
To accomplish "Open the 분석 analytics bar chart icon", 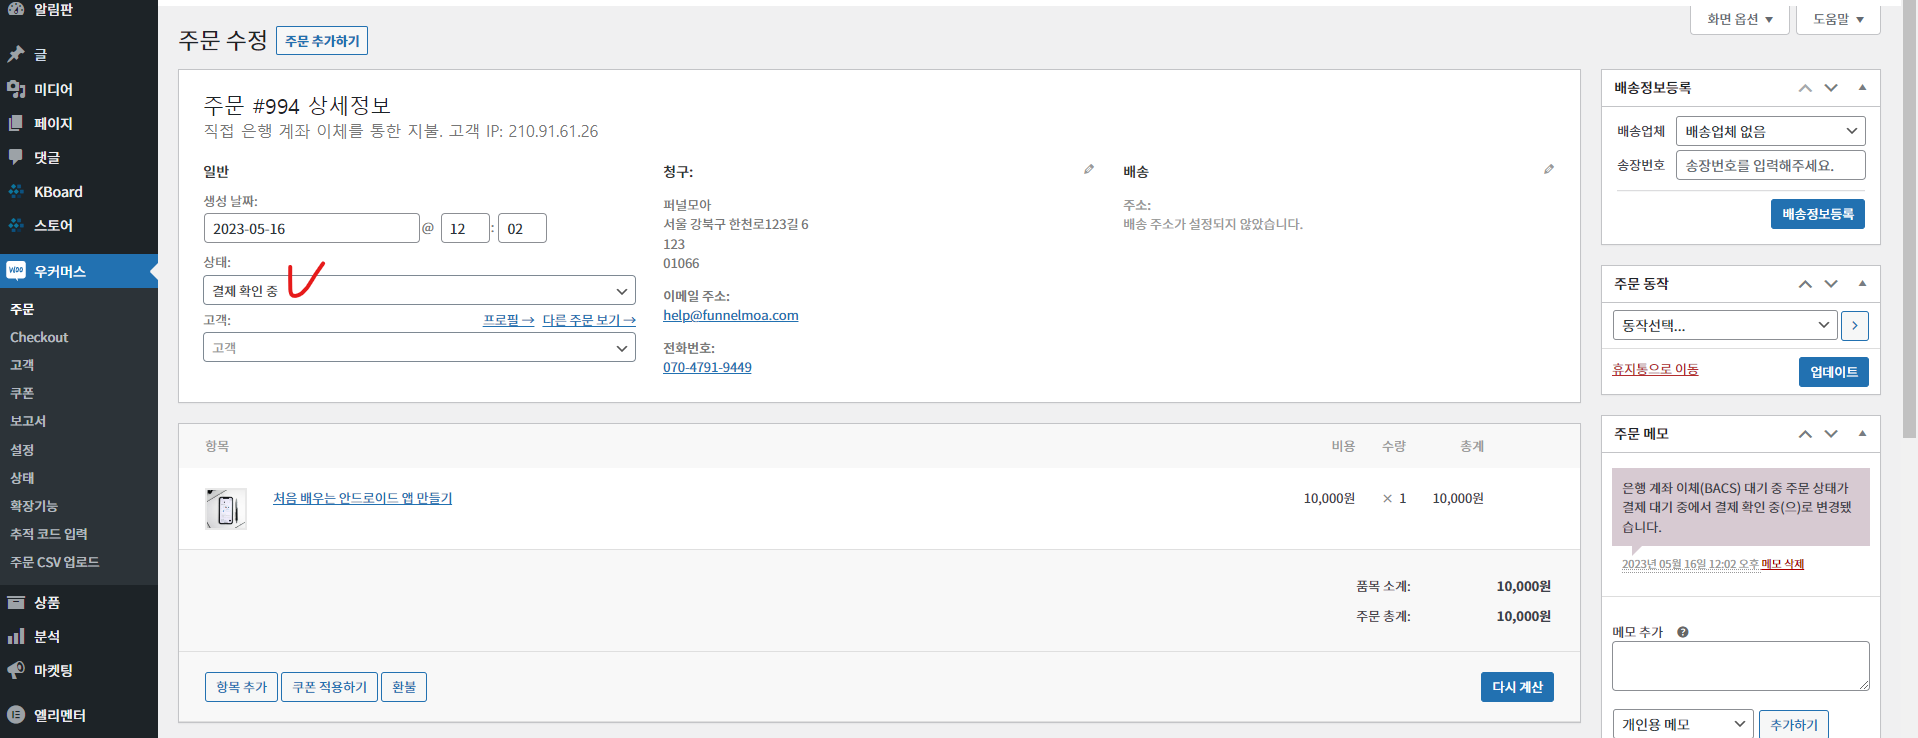I will click(x=16, y=636).
